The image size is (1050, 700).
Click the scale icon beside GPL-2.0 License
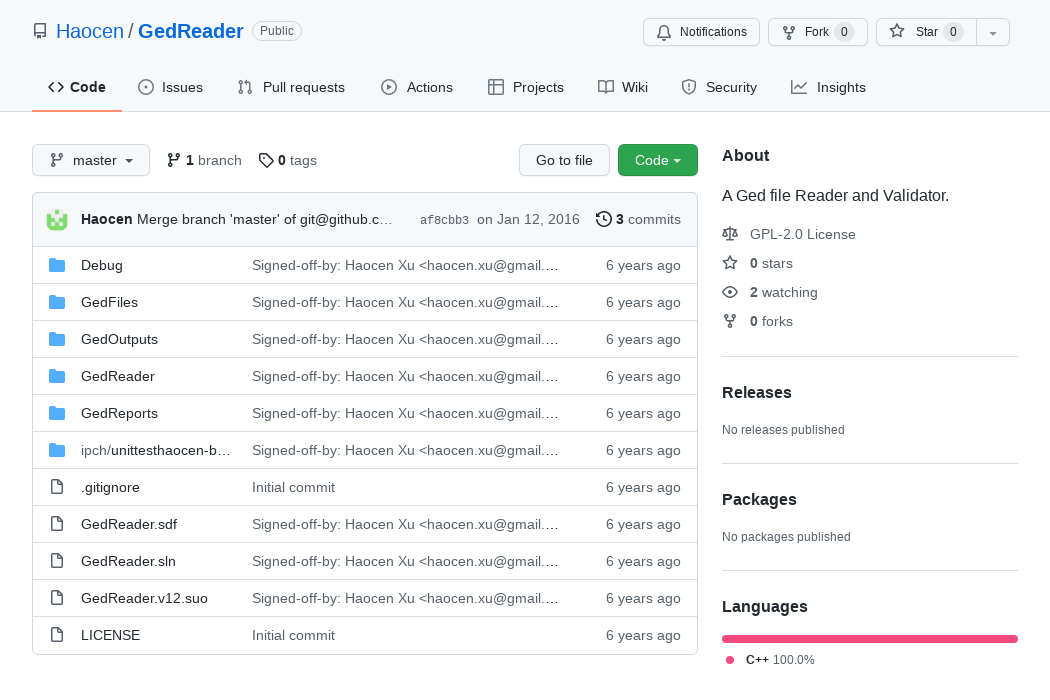pyautogui.click(x=730, y=234)
